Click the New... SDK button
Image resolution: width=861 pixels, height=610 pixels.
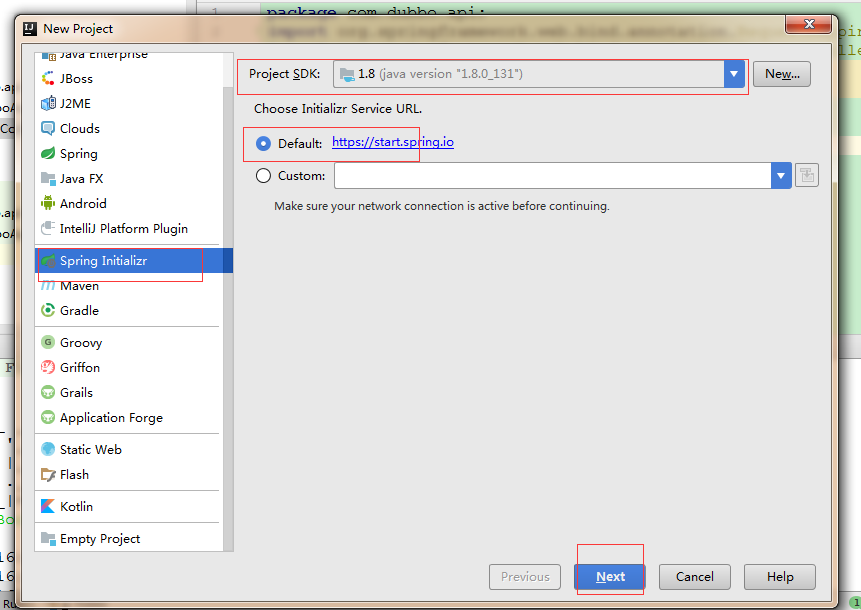(x=782, y=74)
